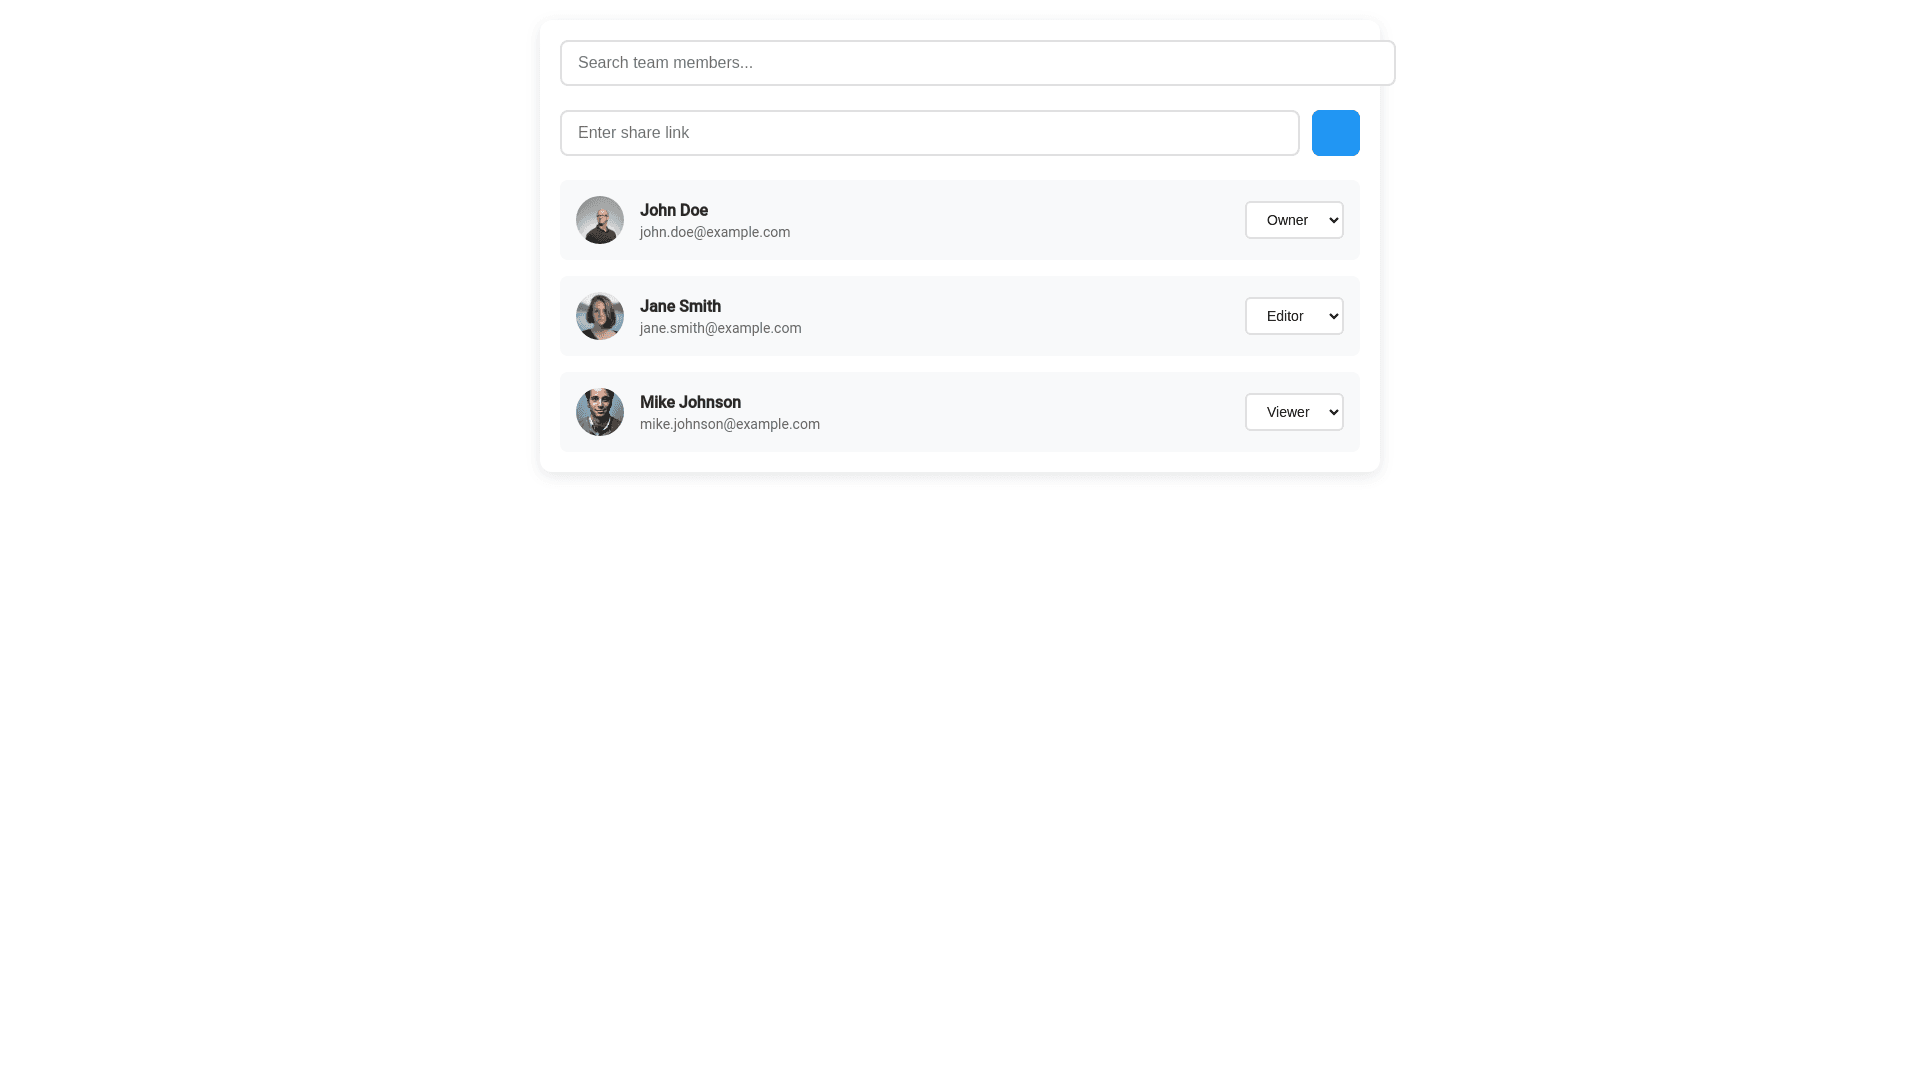Viewport: 1920px width, 1080px height.
Task: Click the name John Doe
Action: pos(673,210)
